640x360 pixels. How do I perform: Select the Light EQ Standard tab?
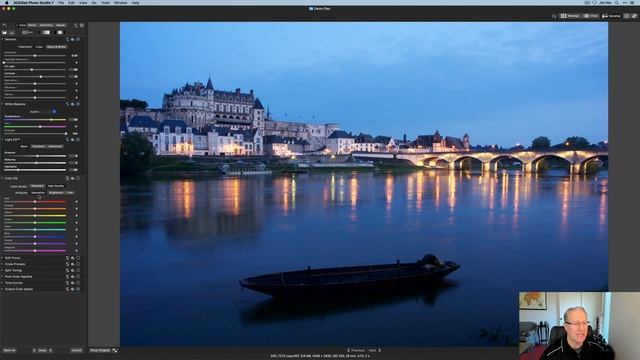tap(38, 147)
